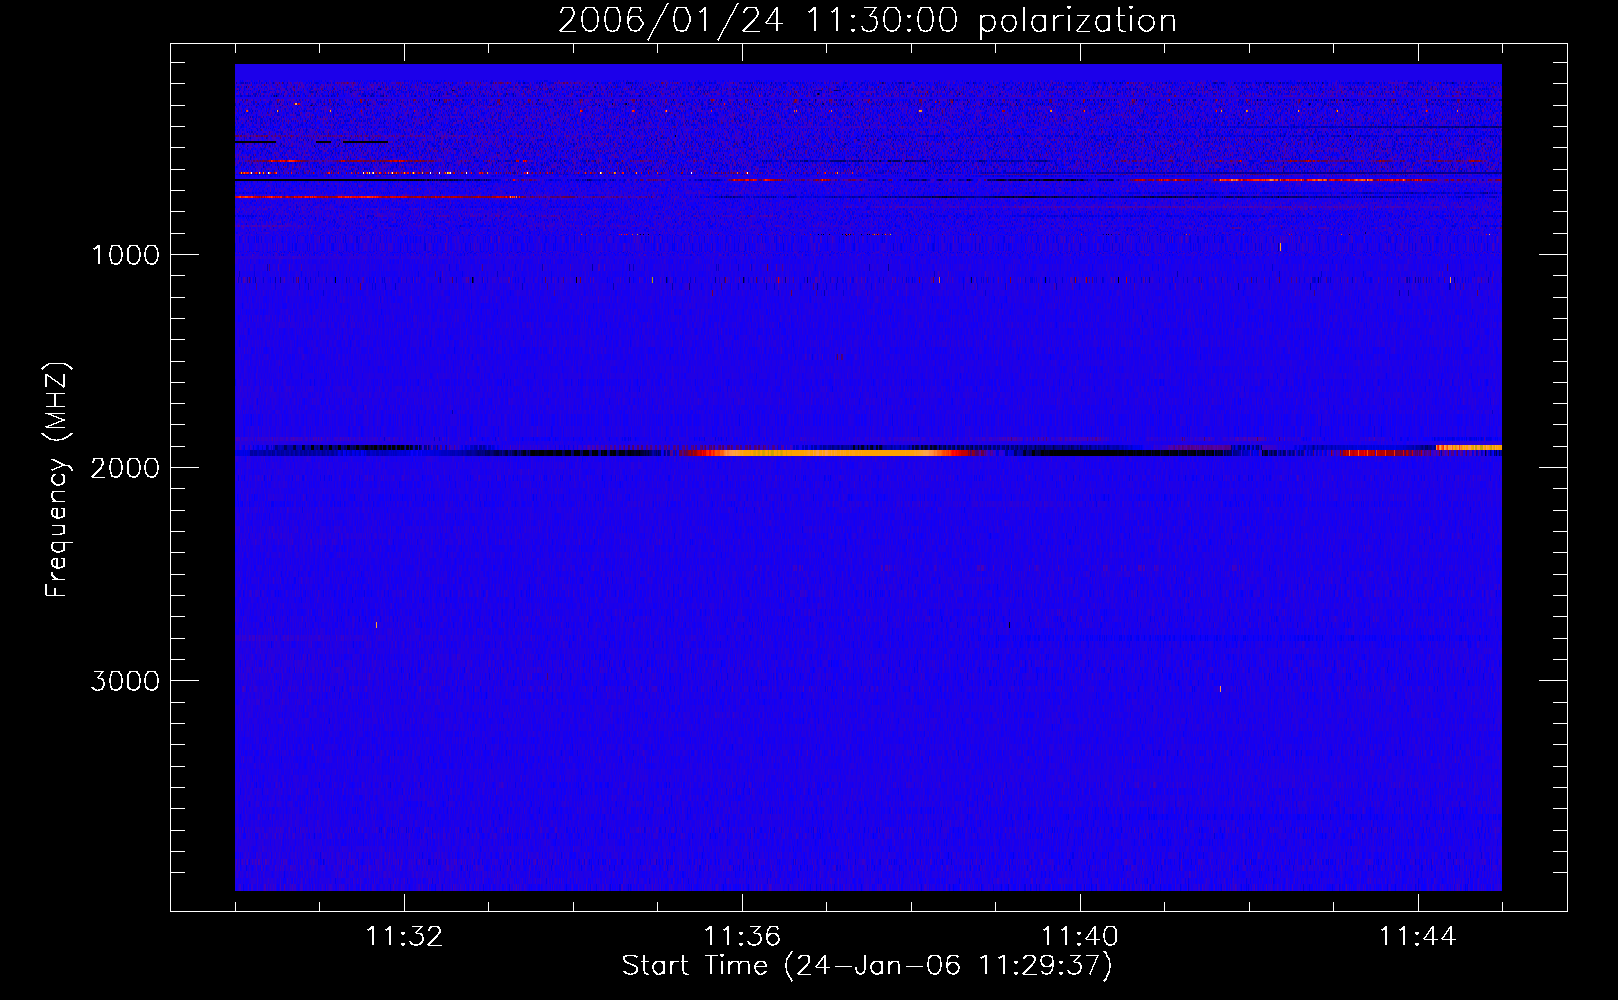Click the plot title '2006/01/24 11:30:00 polarization'
The image size is (1618, 1000).
coord(867,20)
